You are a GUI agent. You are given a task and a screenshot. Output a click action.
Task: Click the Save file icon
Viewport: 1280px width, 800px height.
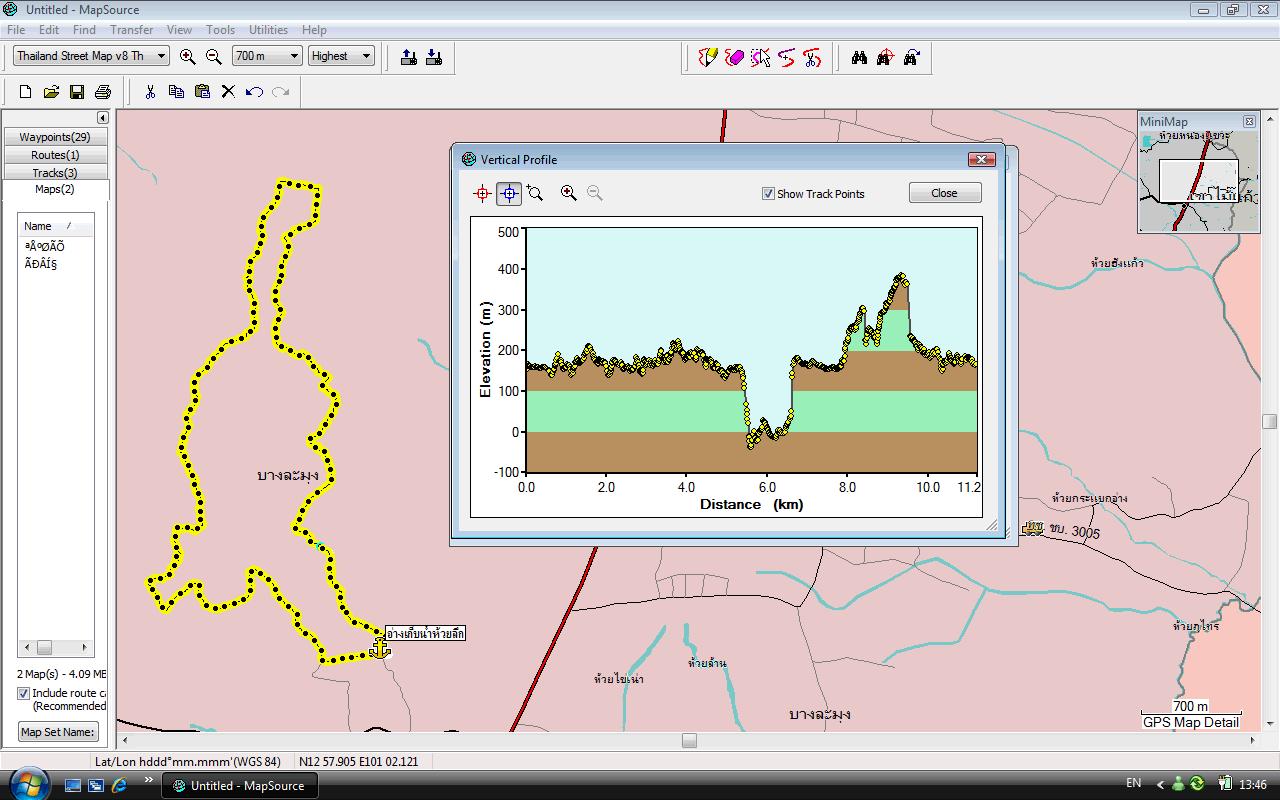pos(77,92)
